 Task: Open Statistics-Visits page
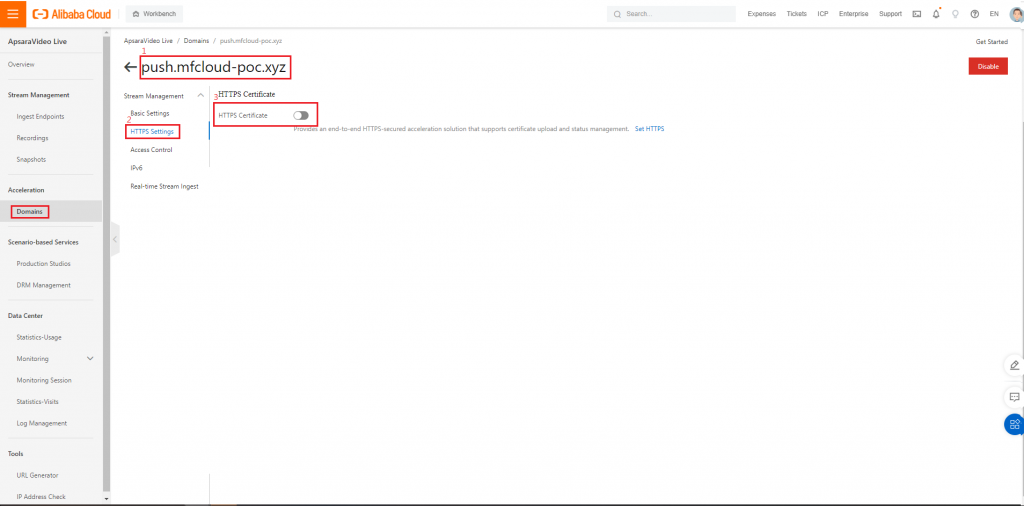(38, 402)
